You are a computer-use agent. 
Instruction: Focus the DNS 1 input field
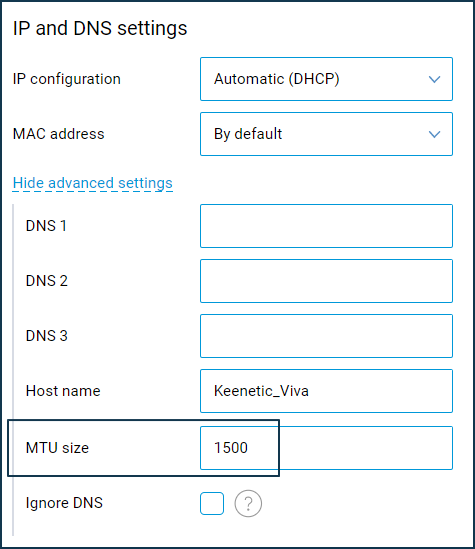[x=326, y=226]
